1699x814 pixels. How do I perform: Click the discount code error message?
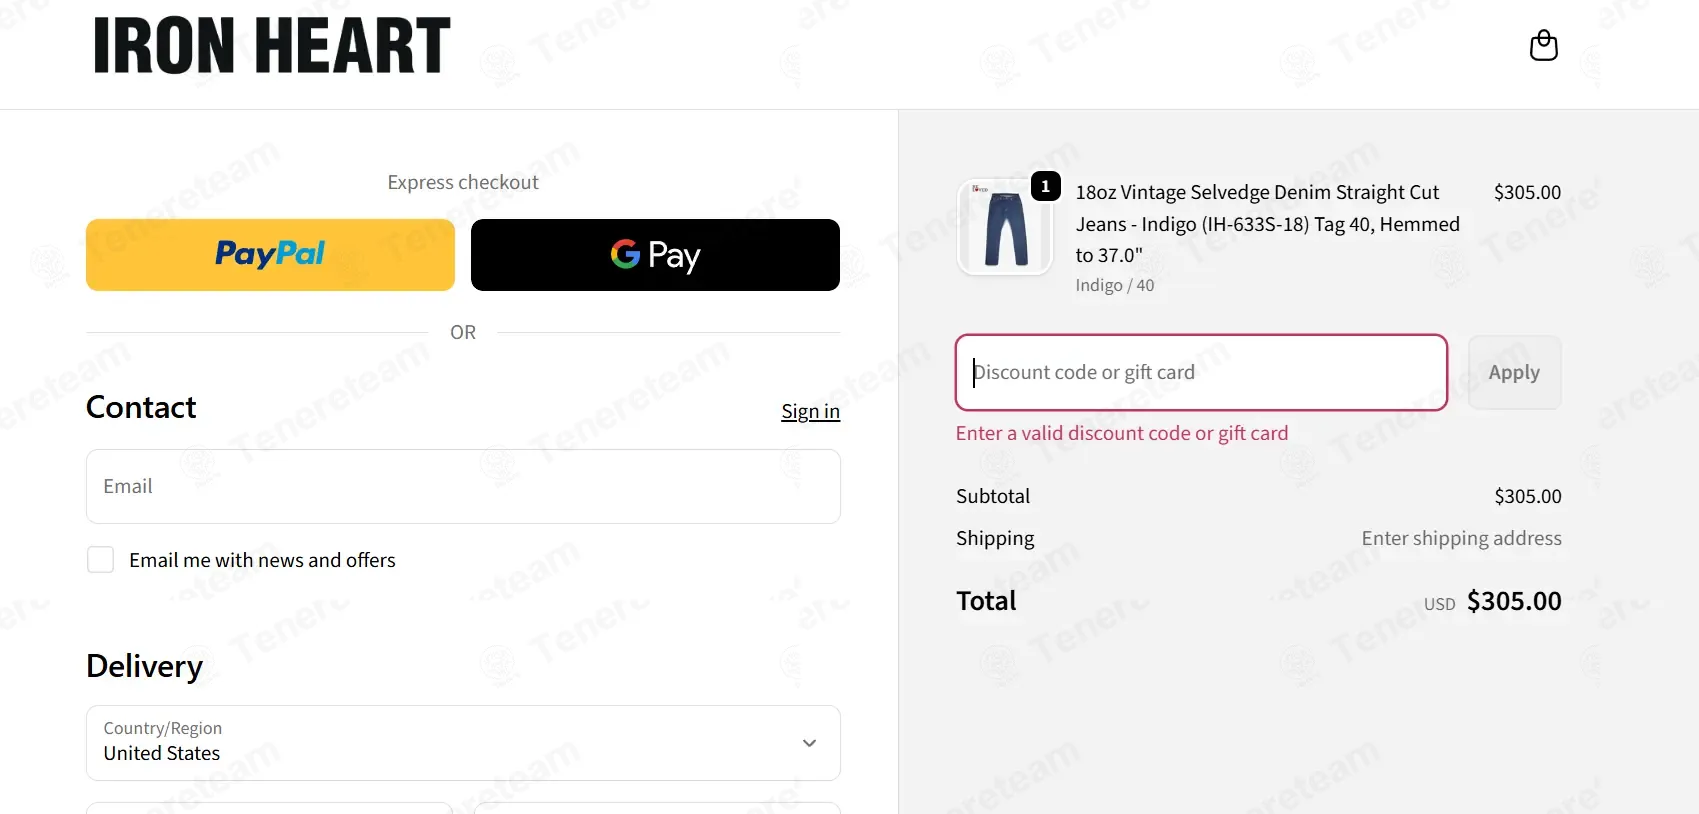[1121, 433]
